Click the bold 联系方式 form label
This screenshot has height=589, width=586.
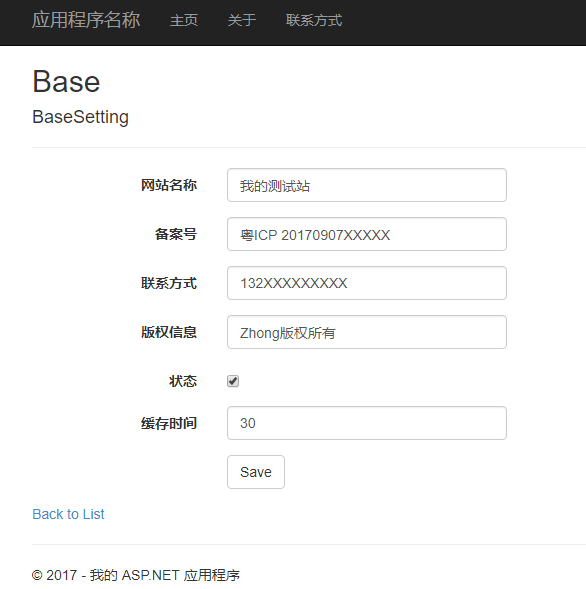pos(169,283)
